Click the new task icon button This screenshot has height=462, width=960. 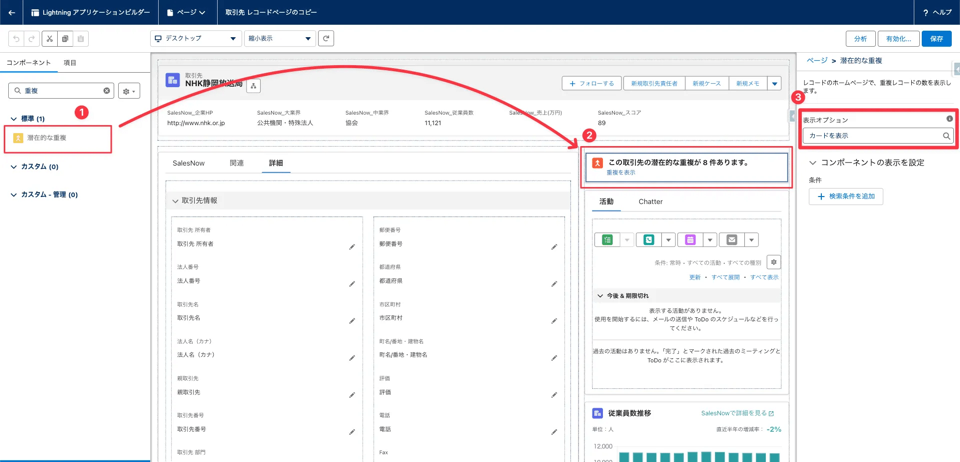coord(607,240)
